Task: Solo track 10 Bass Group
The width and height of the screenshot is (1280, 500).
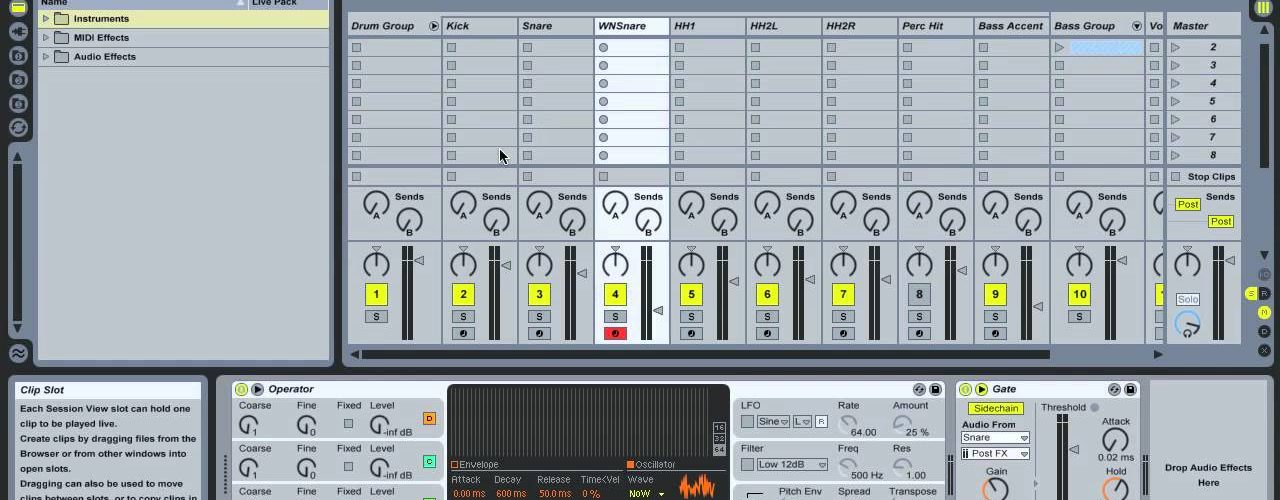Action: 1079,316
